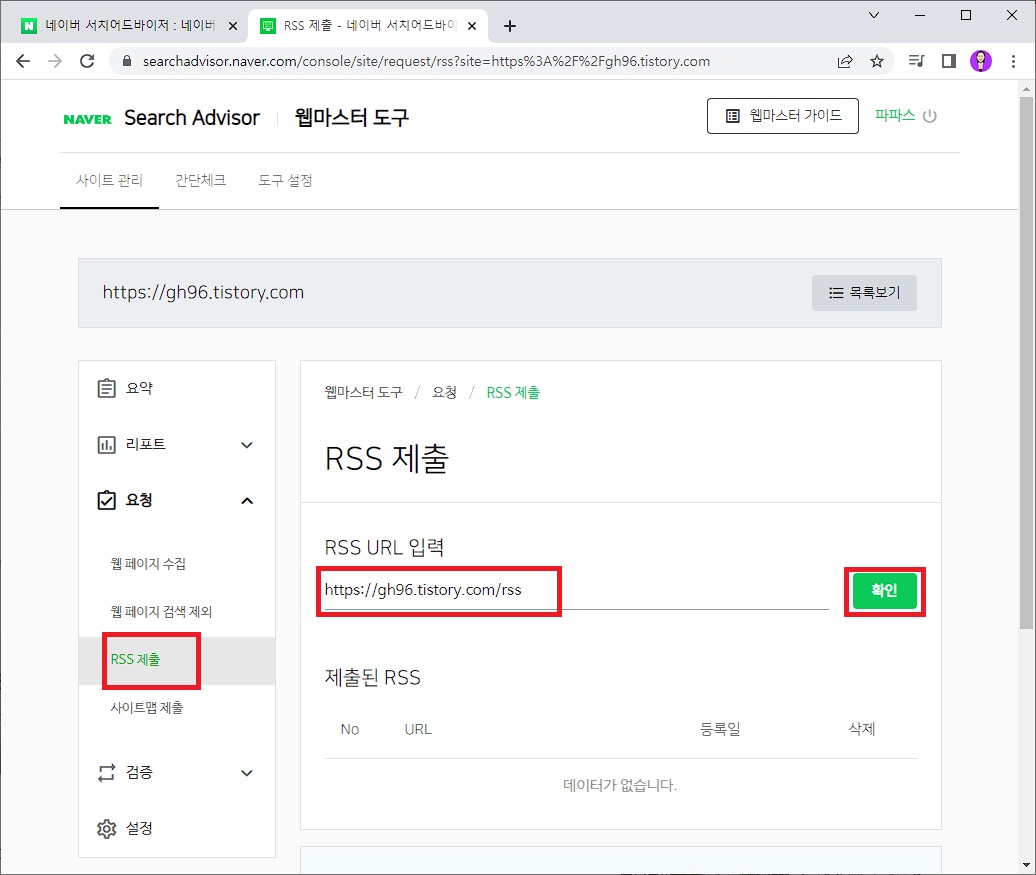Click the browser address bar URL

coord(426,61)
